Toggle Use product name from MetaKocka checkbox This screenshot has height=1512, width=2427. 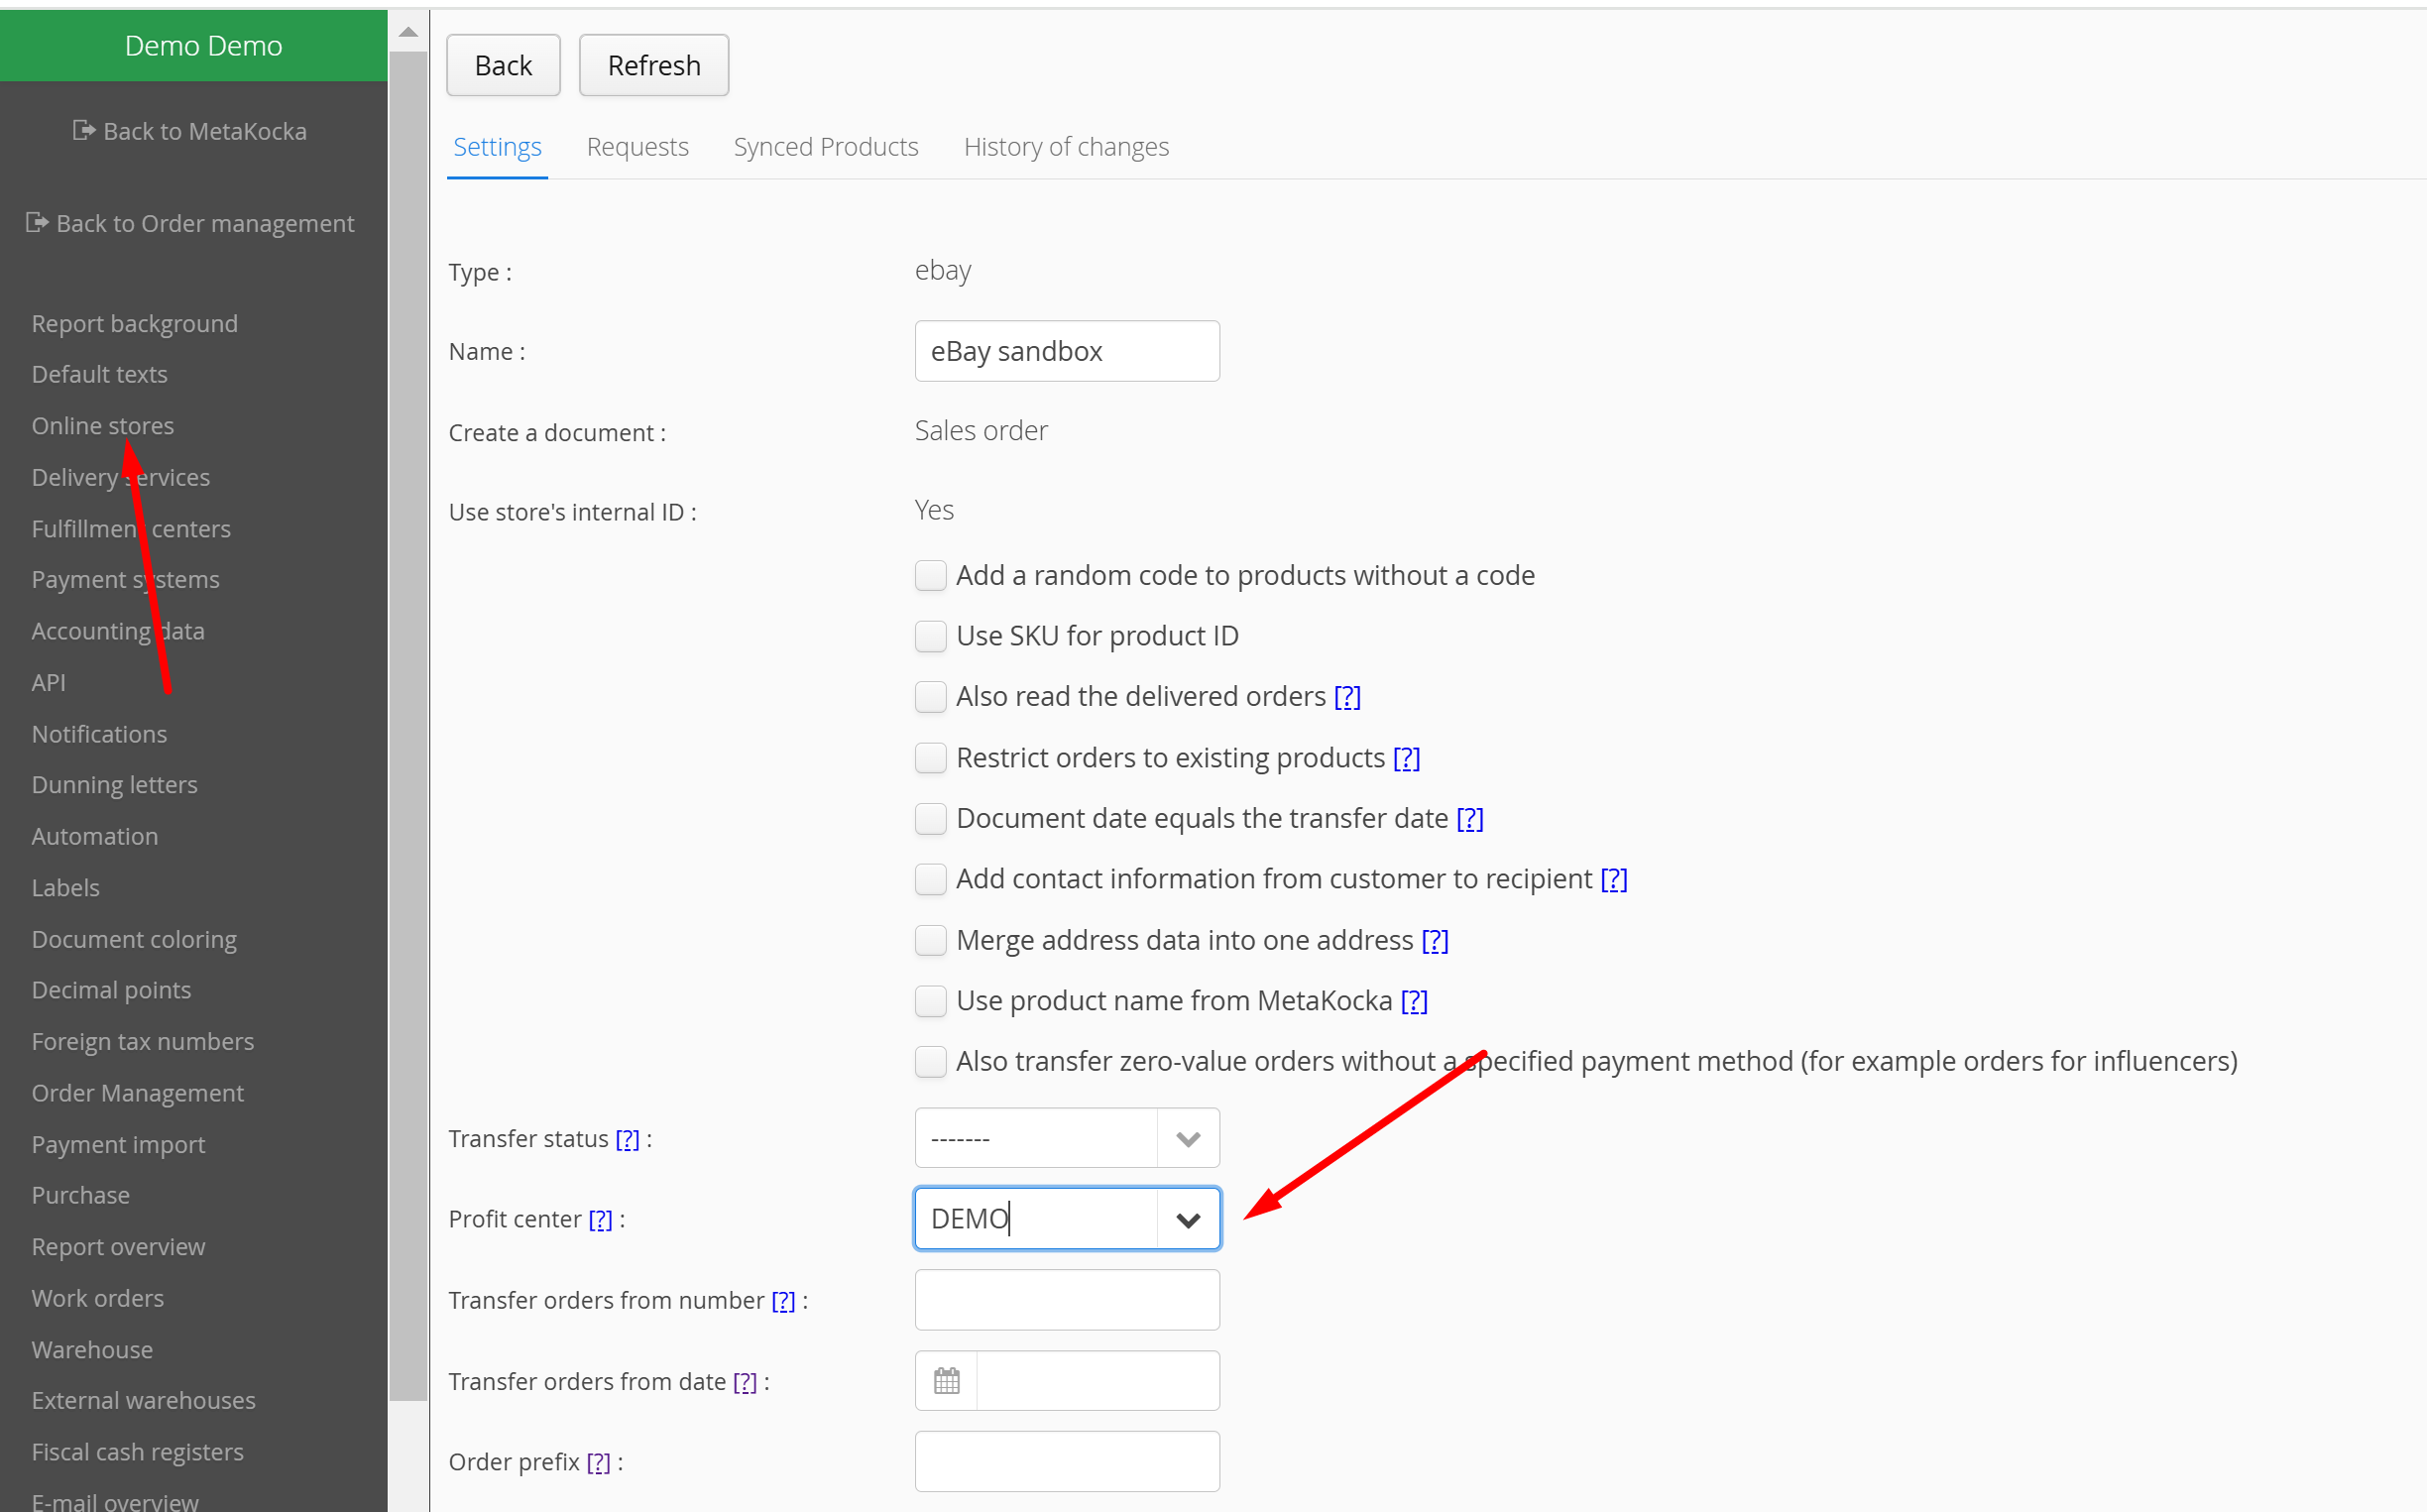pos(930,1001)
